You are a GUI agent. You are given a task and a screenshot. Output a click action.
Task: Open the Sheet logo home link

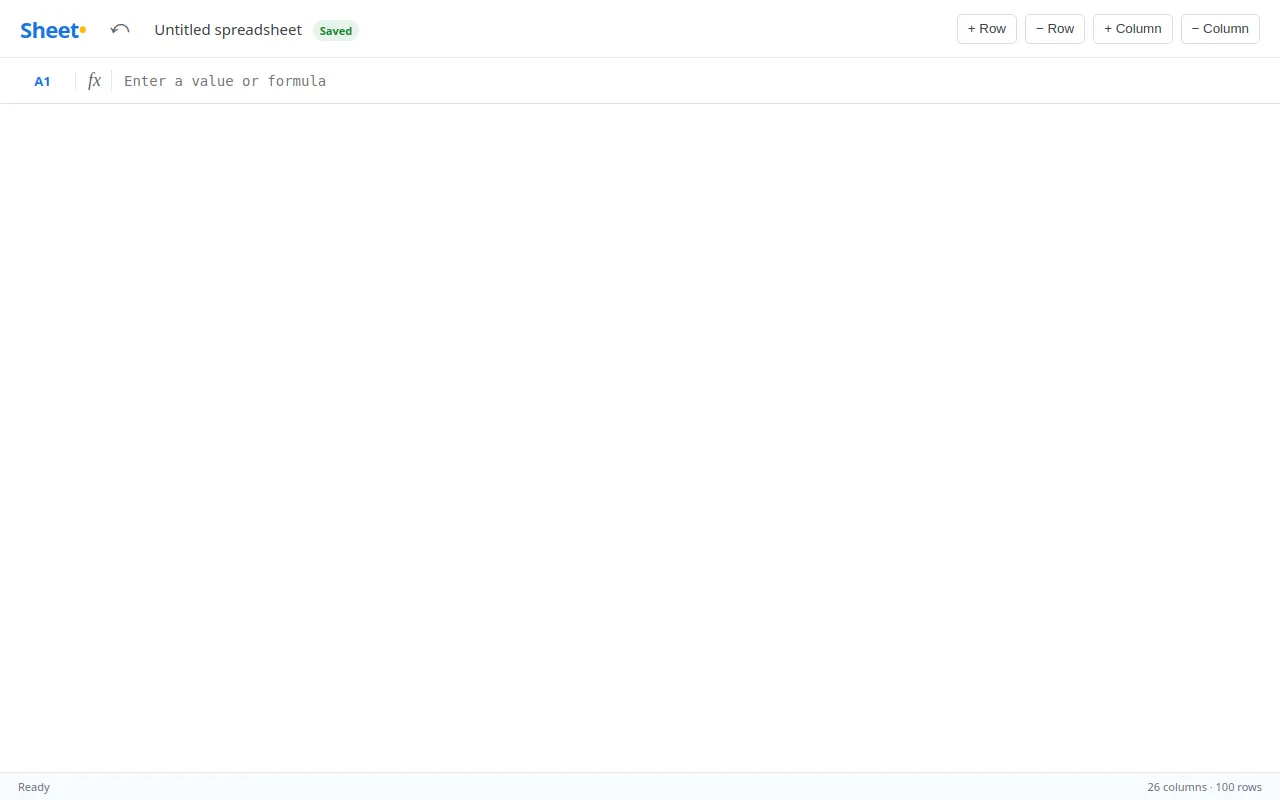click(x=53, y=30)
